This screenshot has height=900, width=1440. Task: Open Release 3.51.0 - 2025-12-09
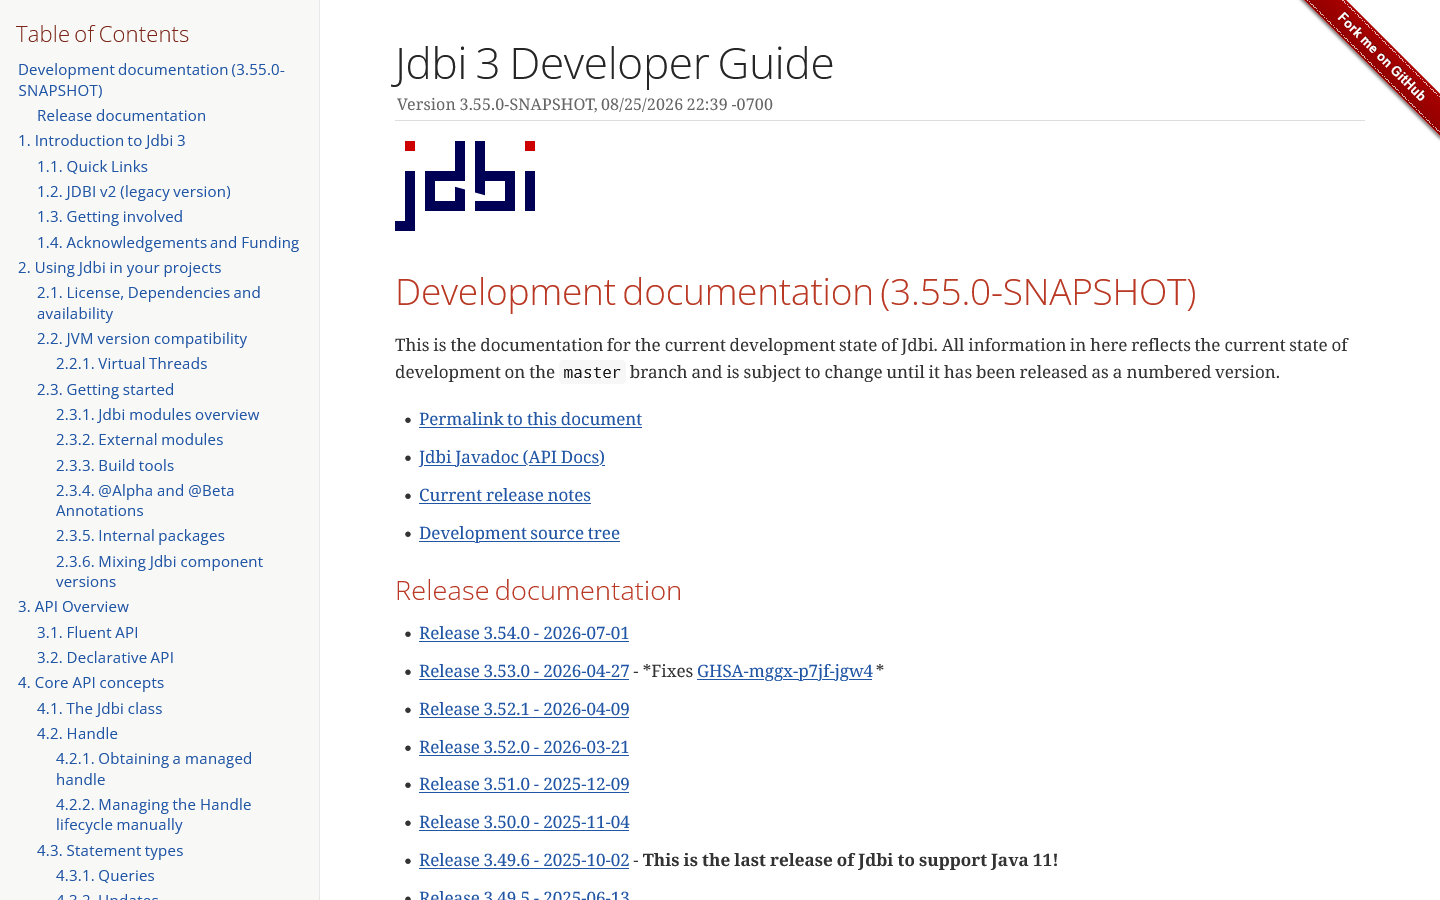pos(524,784)
